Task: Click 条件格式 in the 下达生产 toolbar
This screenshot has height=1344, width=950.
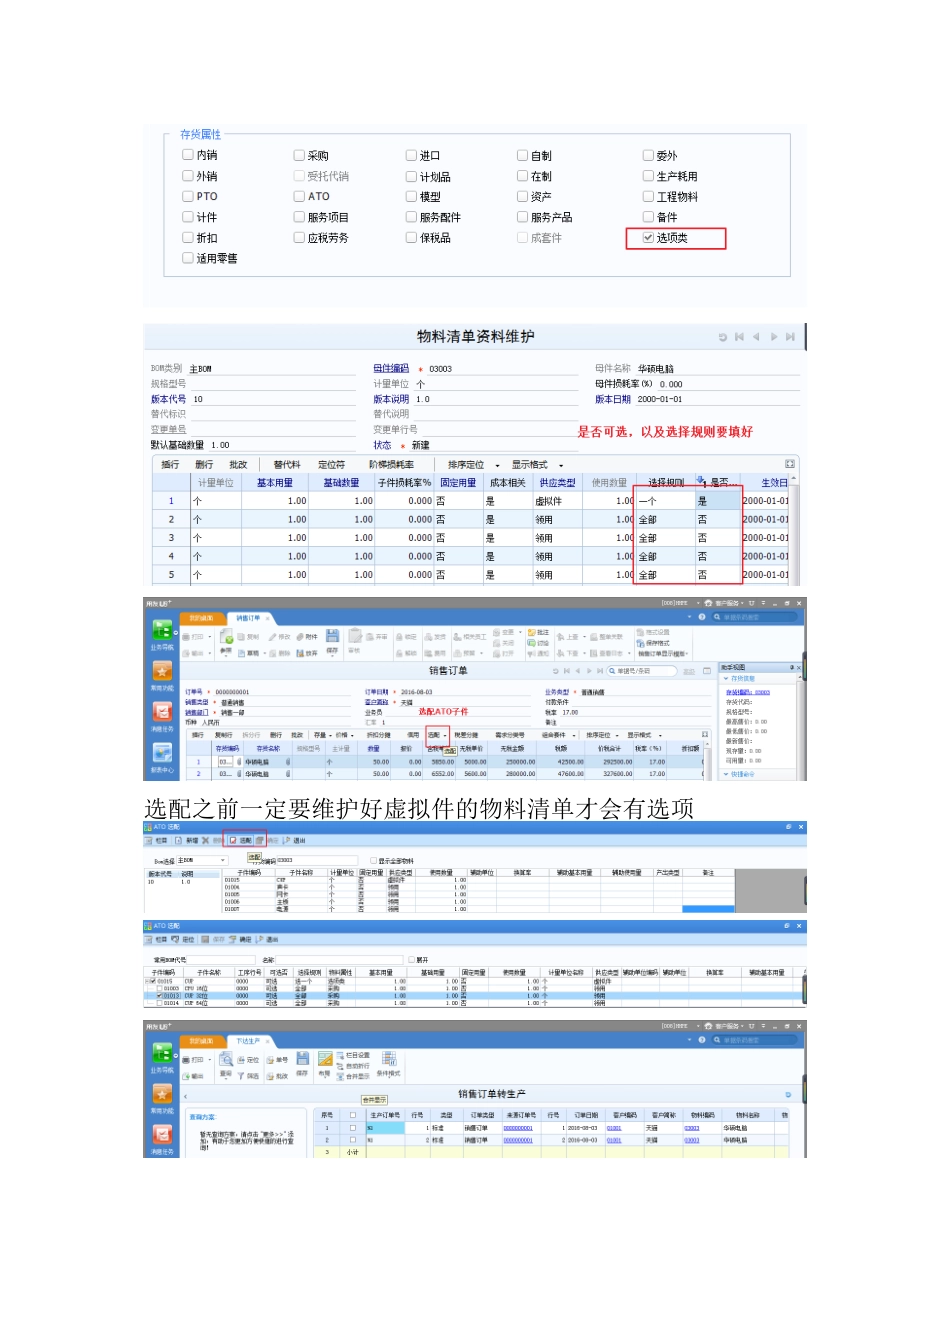Action: click(x=389, y=1064)
